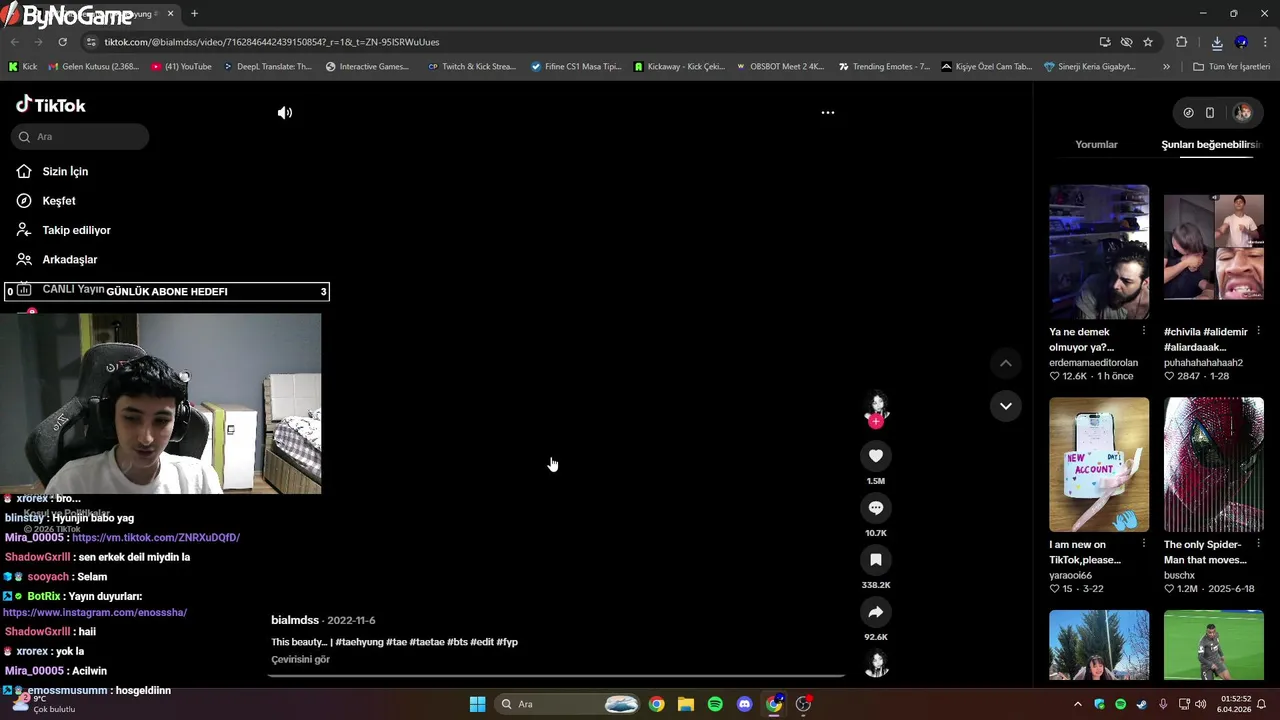Open 'Takip ediliyor' in the sidebar
The image size is (1280, 720).
pyautogui.click(x=76, y=230)
